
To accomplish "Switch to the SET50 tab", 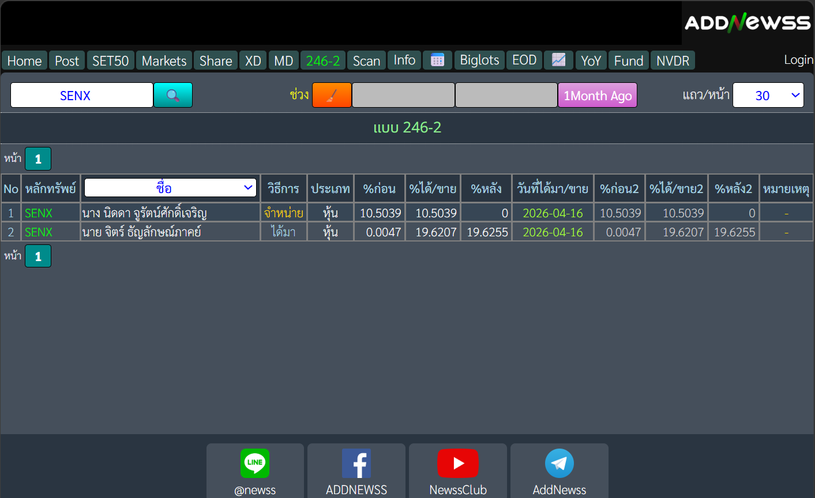I will [110, 60].
